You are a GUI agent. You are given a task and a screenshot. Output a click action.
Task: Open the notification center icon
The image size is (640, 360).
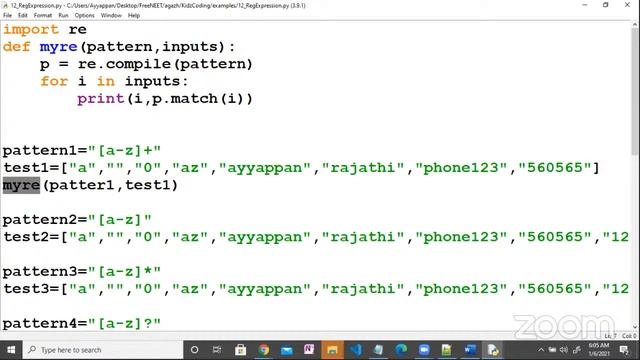pos(624,350)
